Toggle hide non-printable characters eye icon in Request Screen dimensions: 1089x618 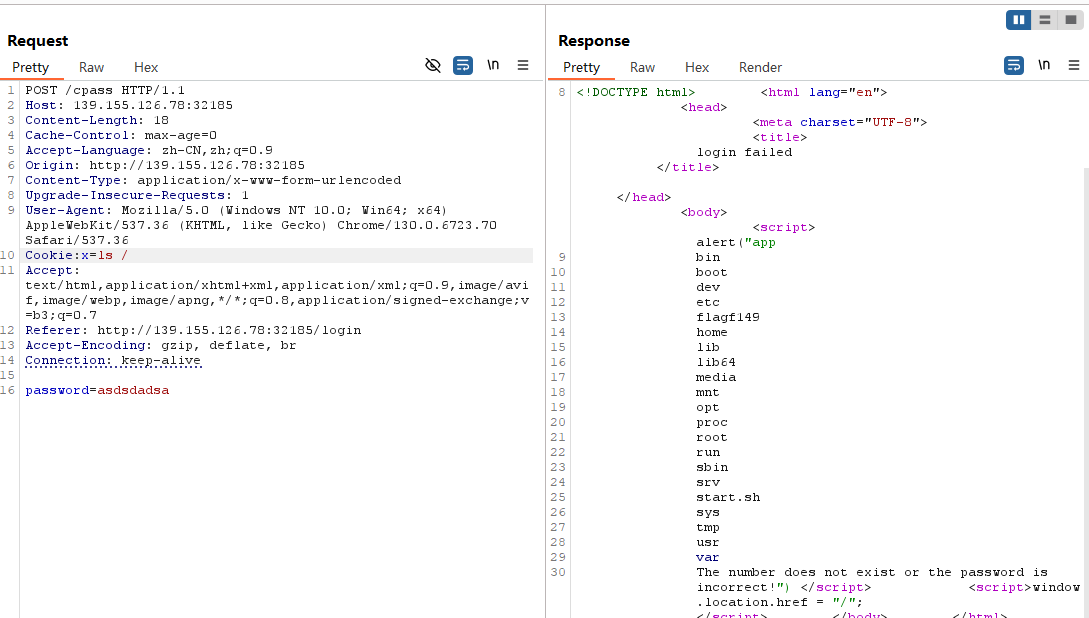(x=433, y=65)
